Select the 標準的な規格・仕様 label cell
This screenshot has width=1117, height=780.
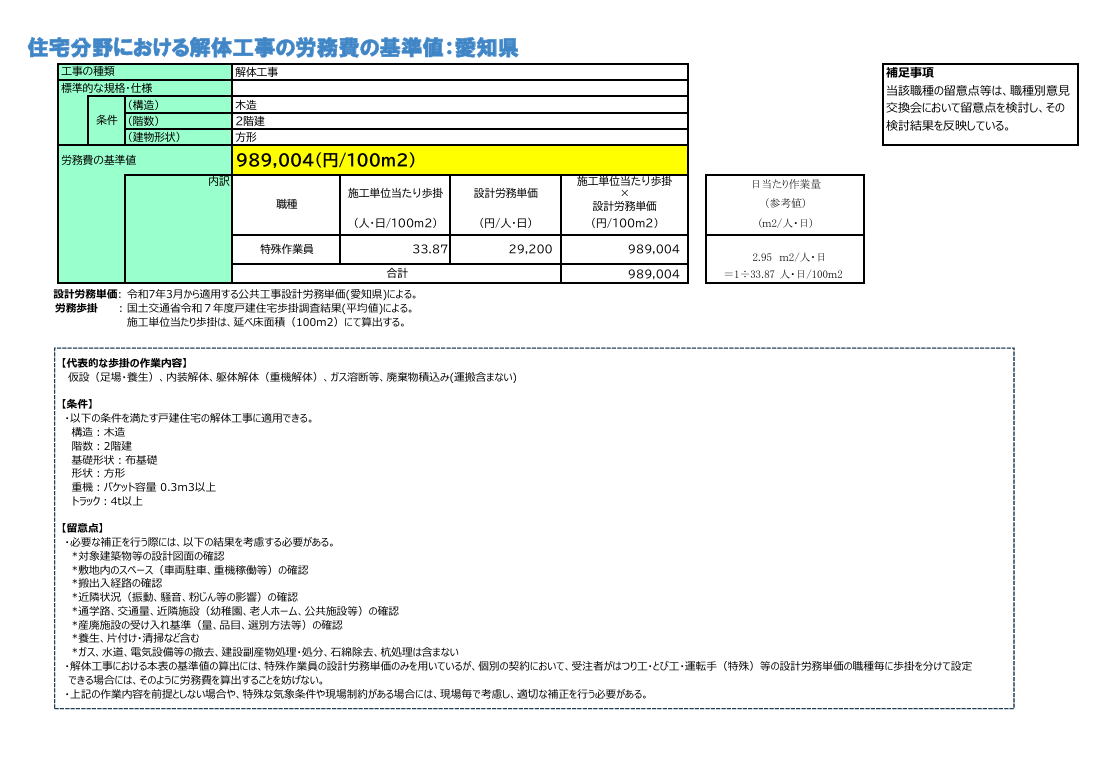coord(144,88)
